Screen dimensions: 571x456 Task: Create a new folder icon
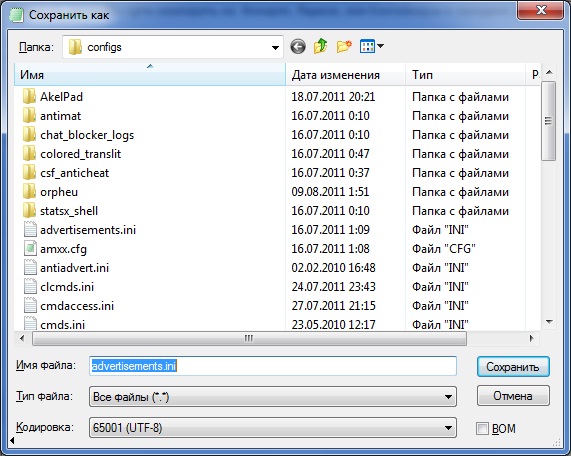point(344,47)
